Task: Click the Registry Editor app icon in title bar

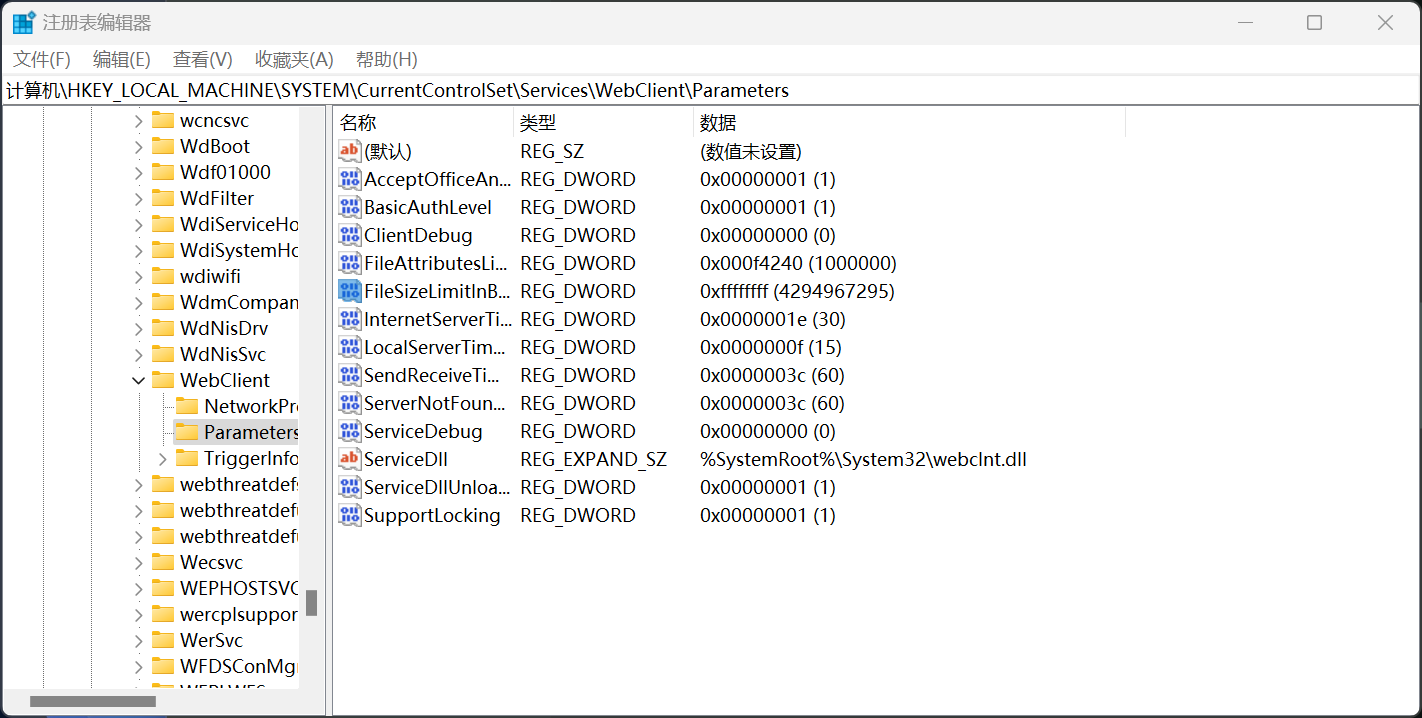Action: (23, 22)
